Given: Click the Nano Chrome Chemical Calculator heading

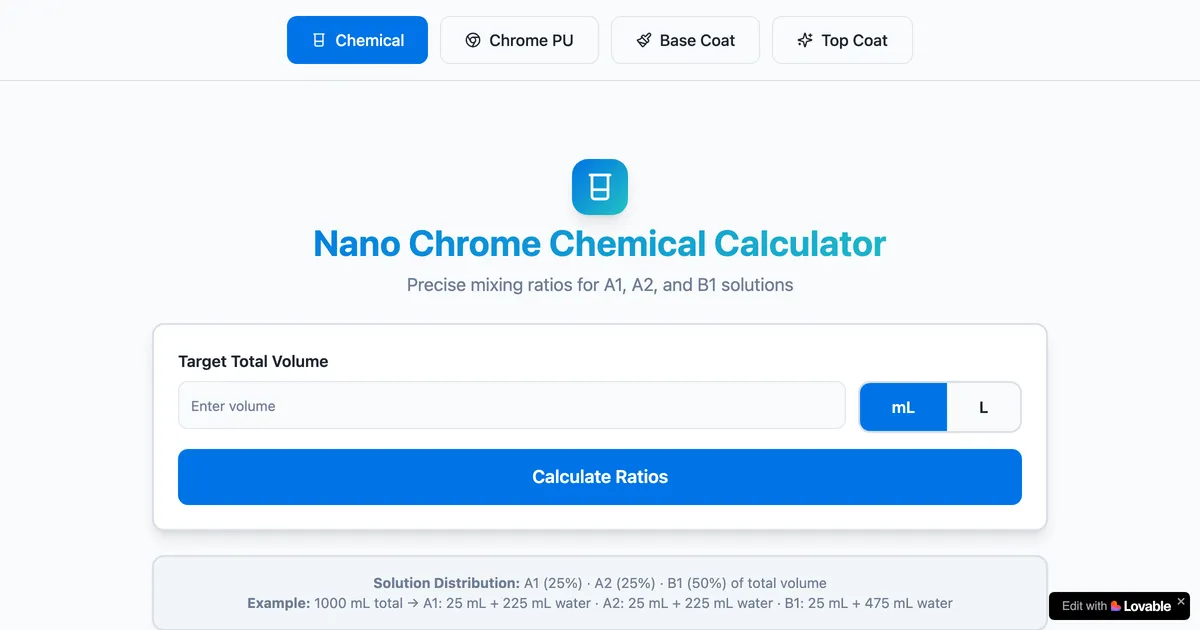Looking at the screenshot, I should coord(600,243).
